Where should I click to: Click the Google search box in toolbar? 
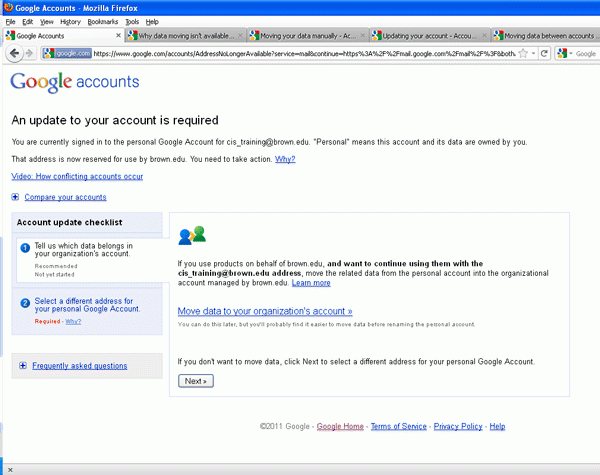click(585, 54)
